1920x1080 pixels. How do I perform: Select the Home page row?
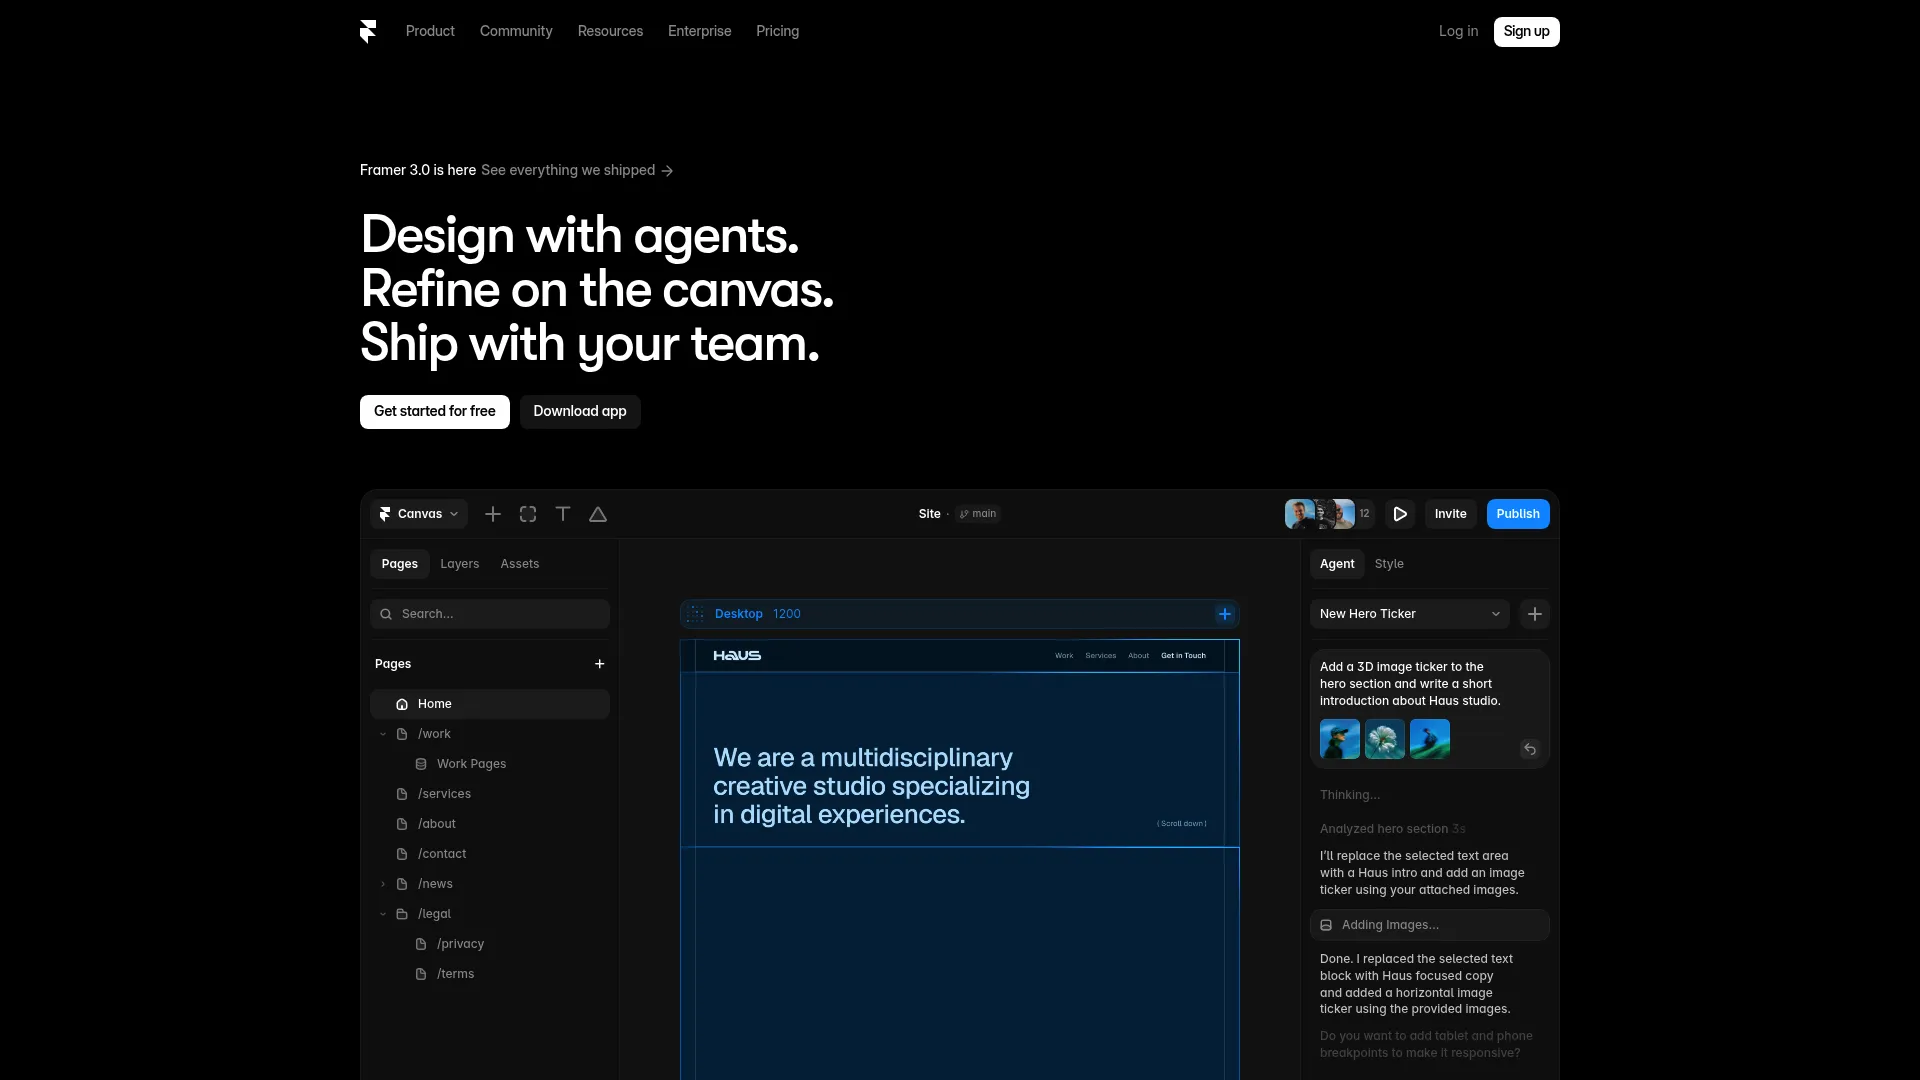point(490,704)
